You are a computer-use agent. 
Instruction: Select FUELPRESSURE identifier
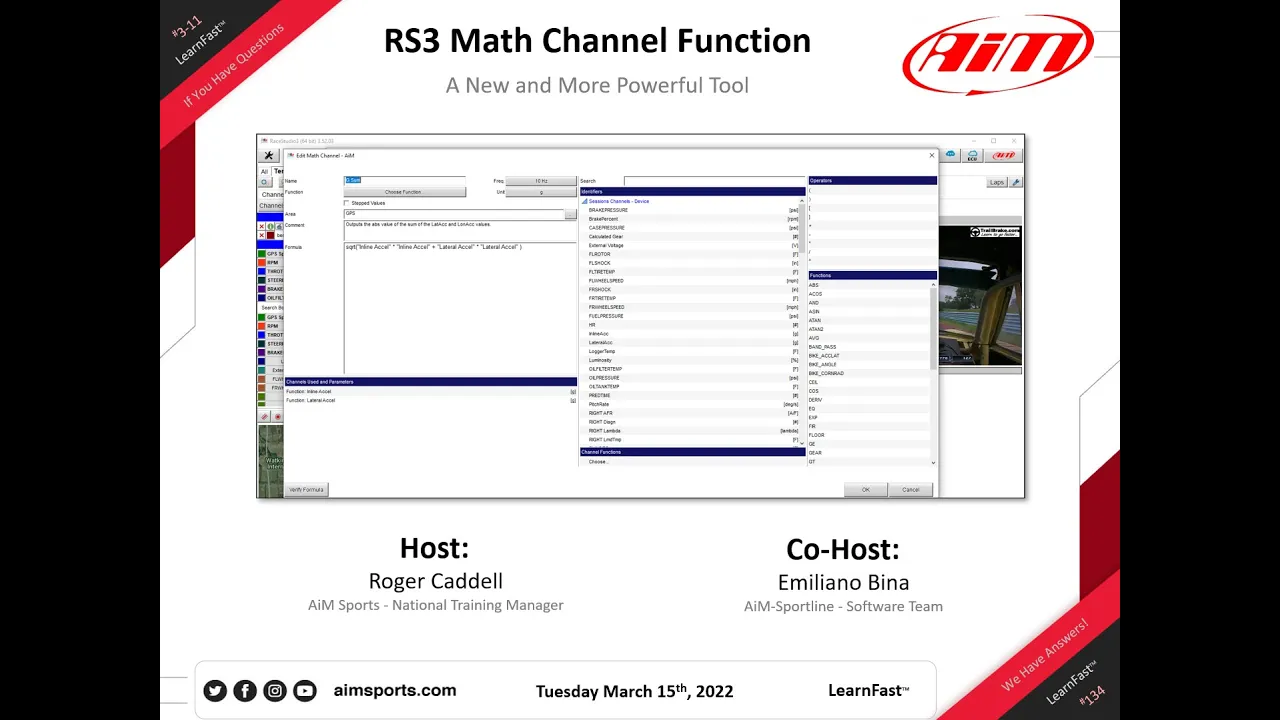click(692, 316)
